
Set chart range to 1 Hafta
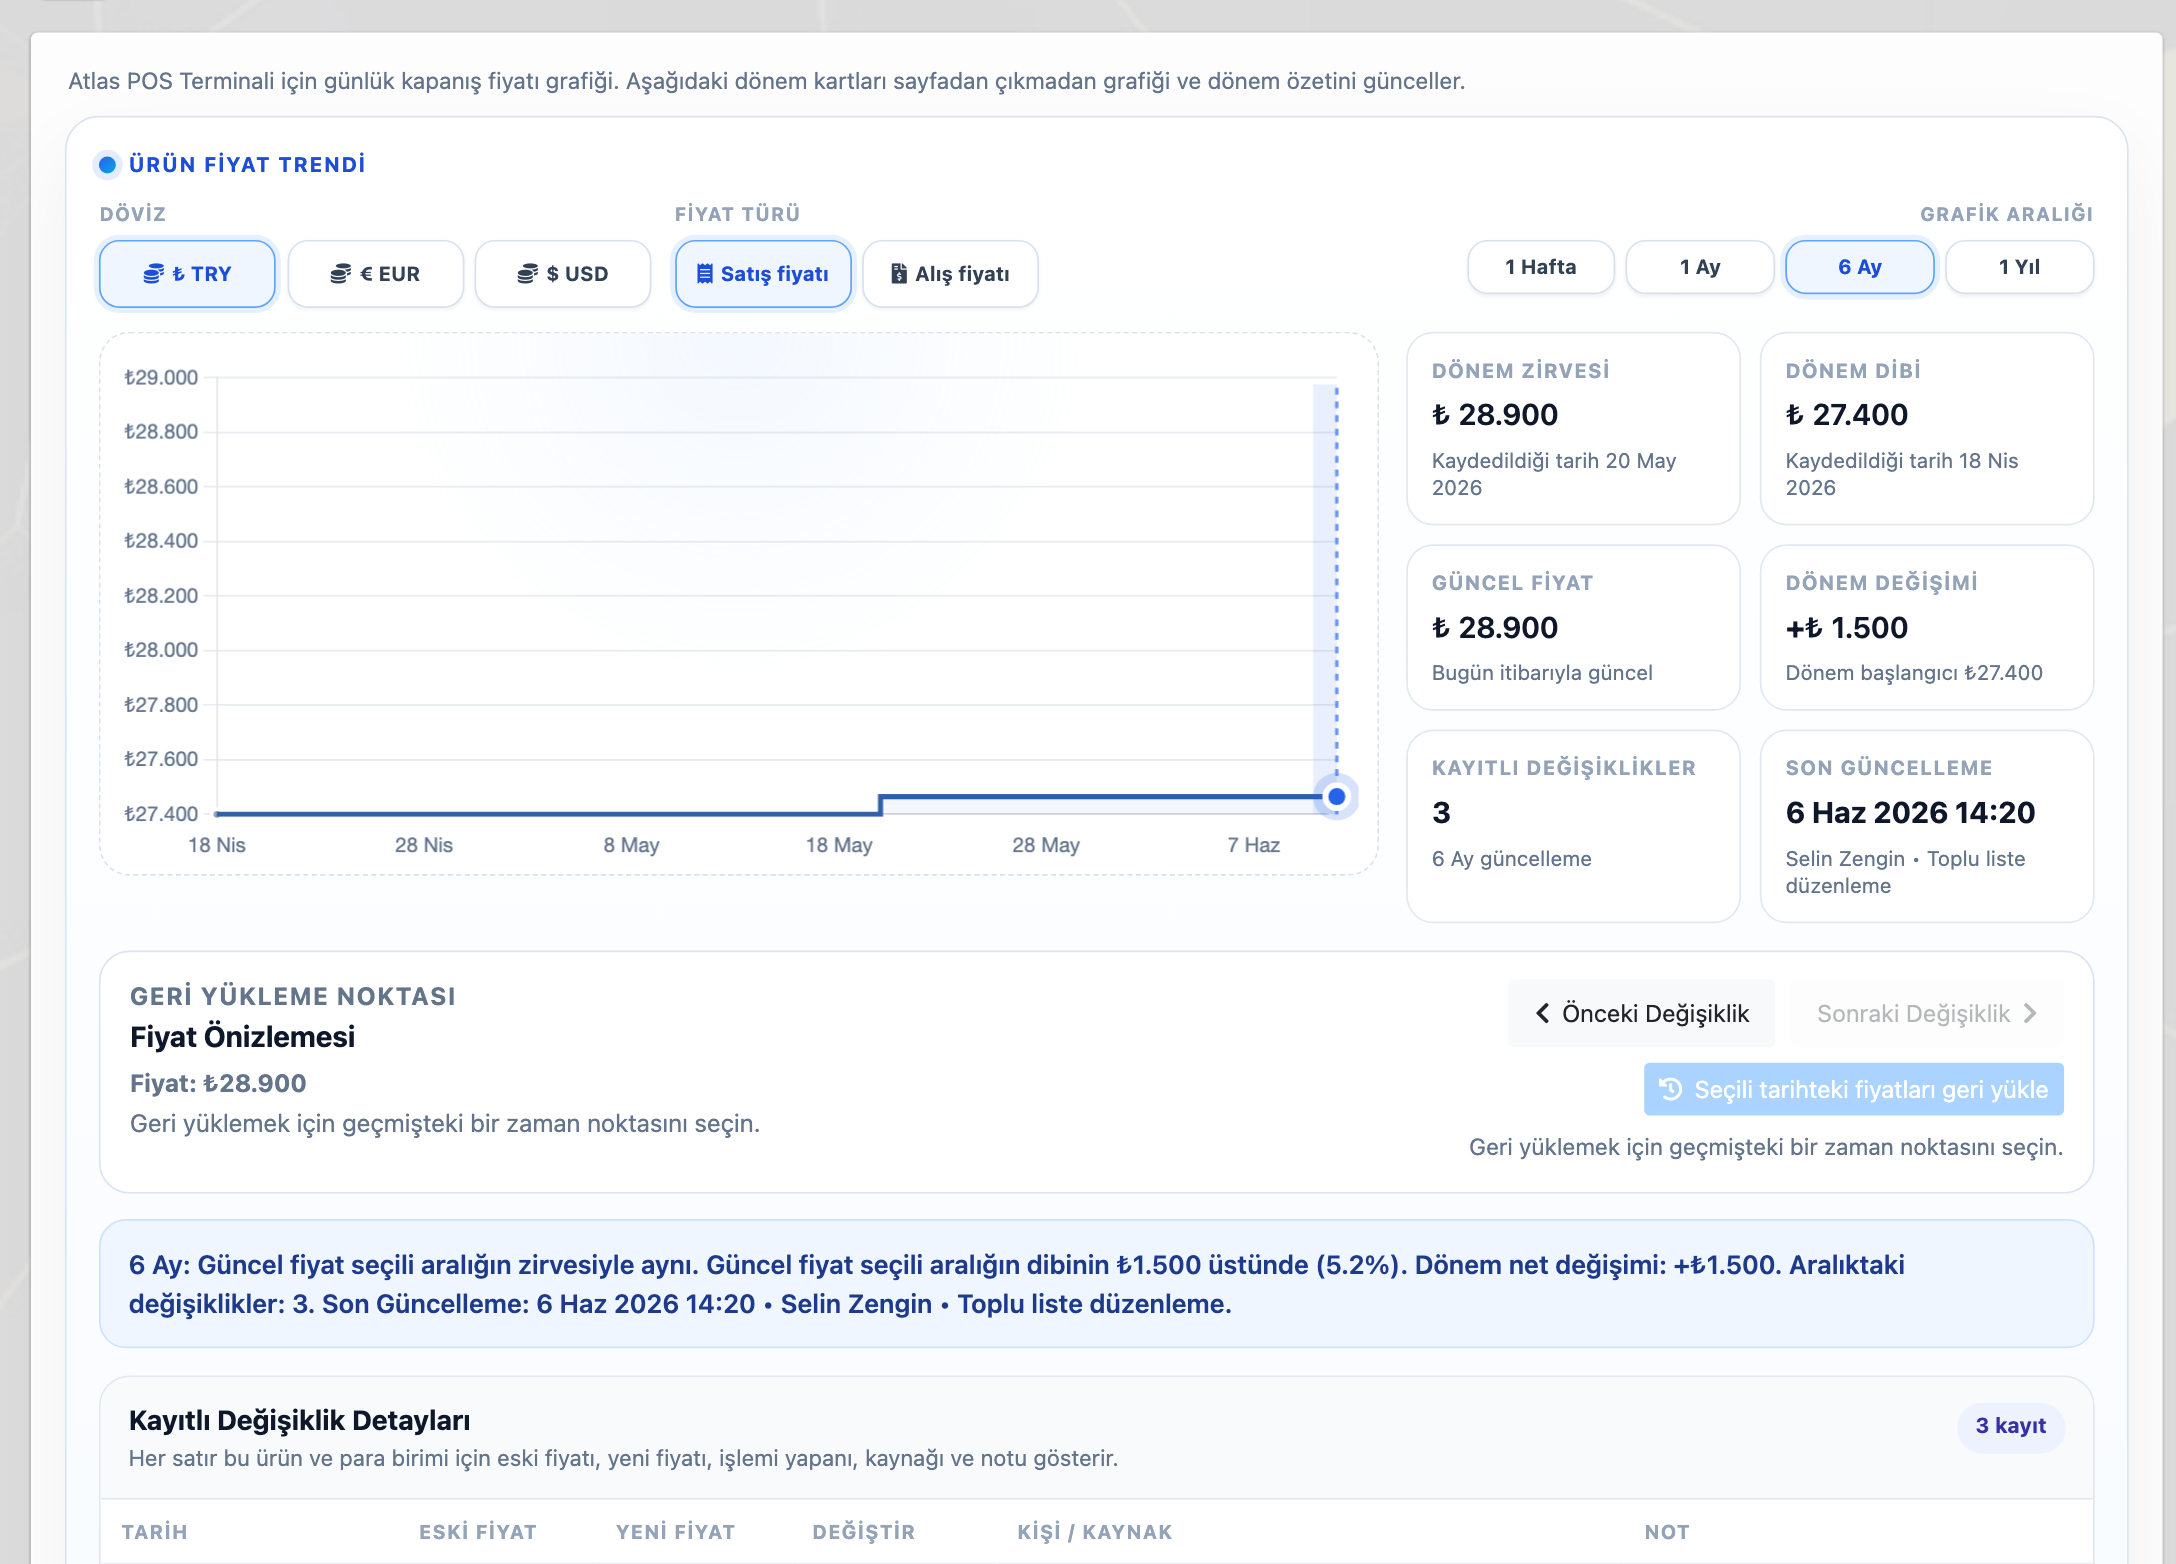coord(1541,267)
